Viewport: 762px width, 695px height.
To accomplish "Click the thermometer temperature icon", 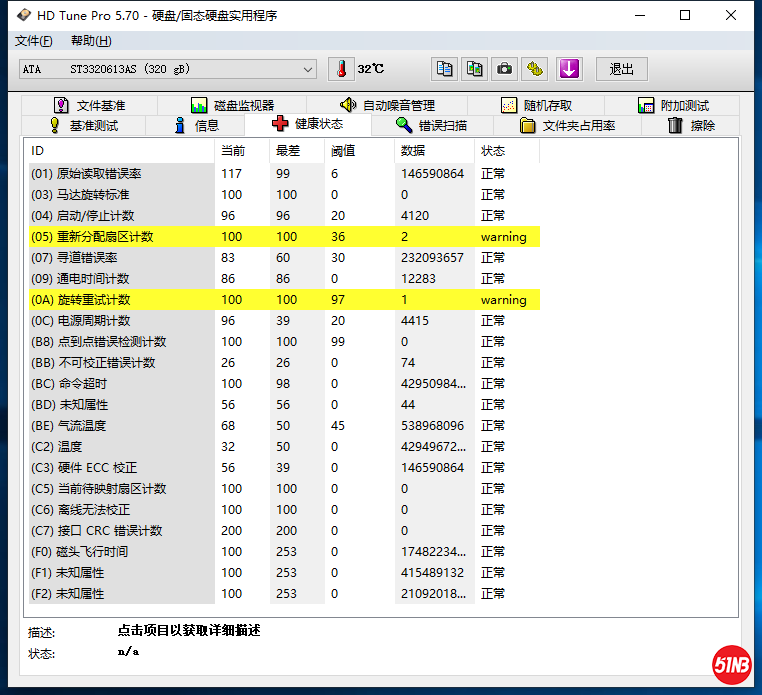I will tap(341, 69).
